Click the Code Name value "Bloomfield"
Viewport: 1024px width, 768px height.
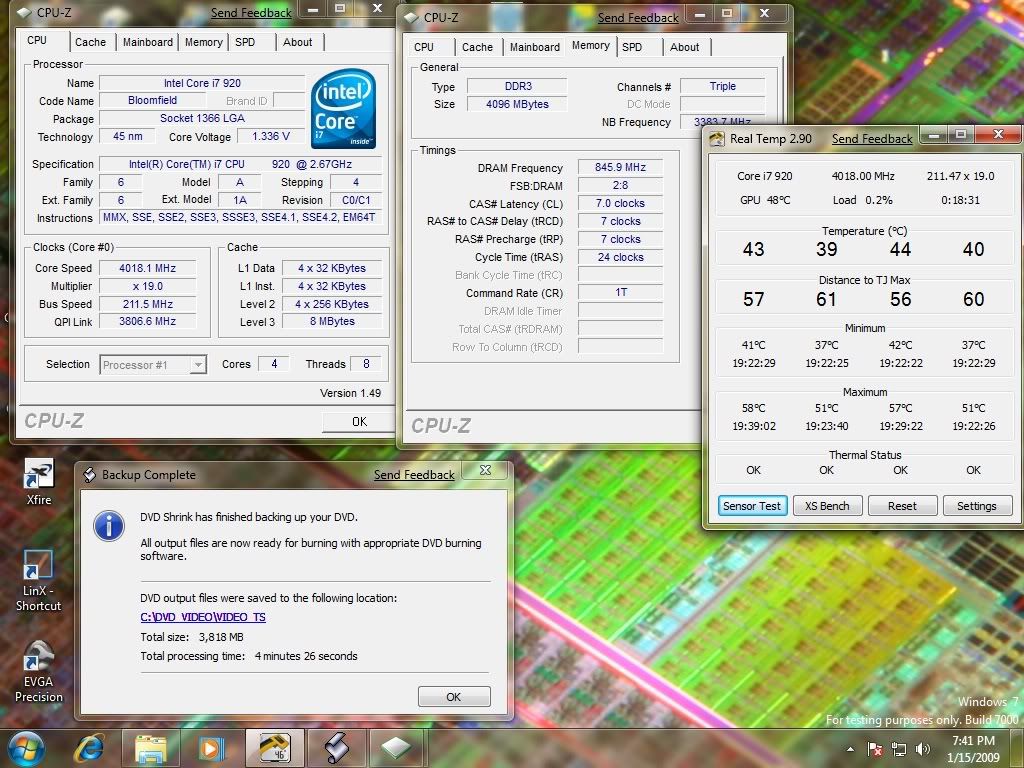[x=153, y=101]
